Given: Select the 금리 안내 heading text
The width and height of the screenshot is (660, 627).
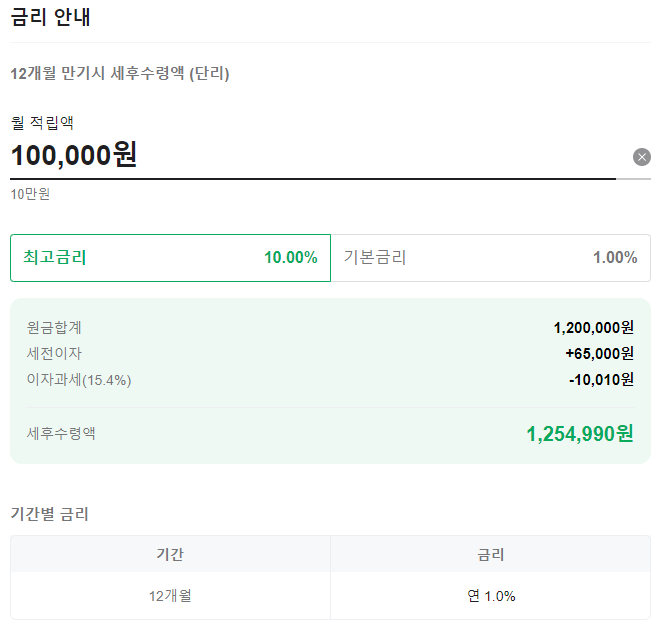Looking at the screenshot, I should (x=50, y=17).
